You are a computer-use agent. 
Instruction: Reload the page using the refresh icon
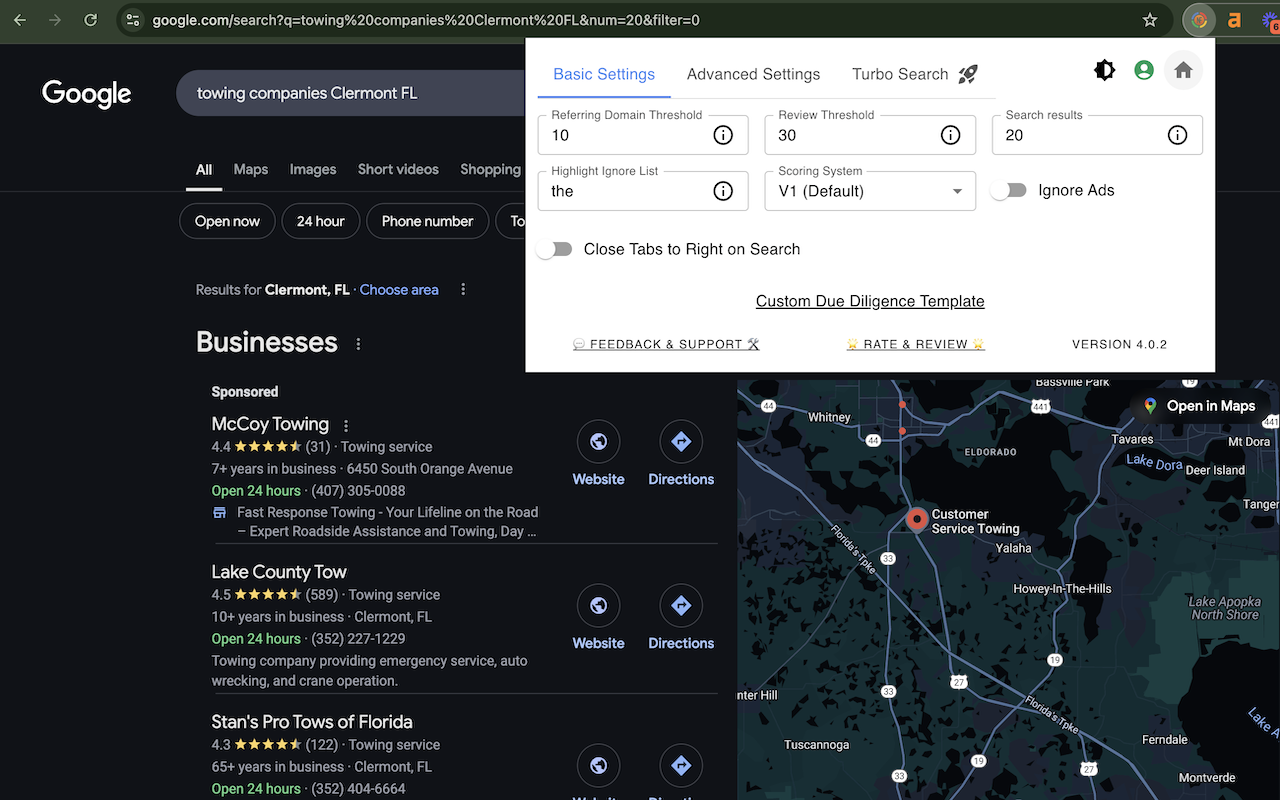pos(90,19)
